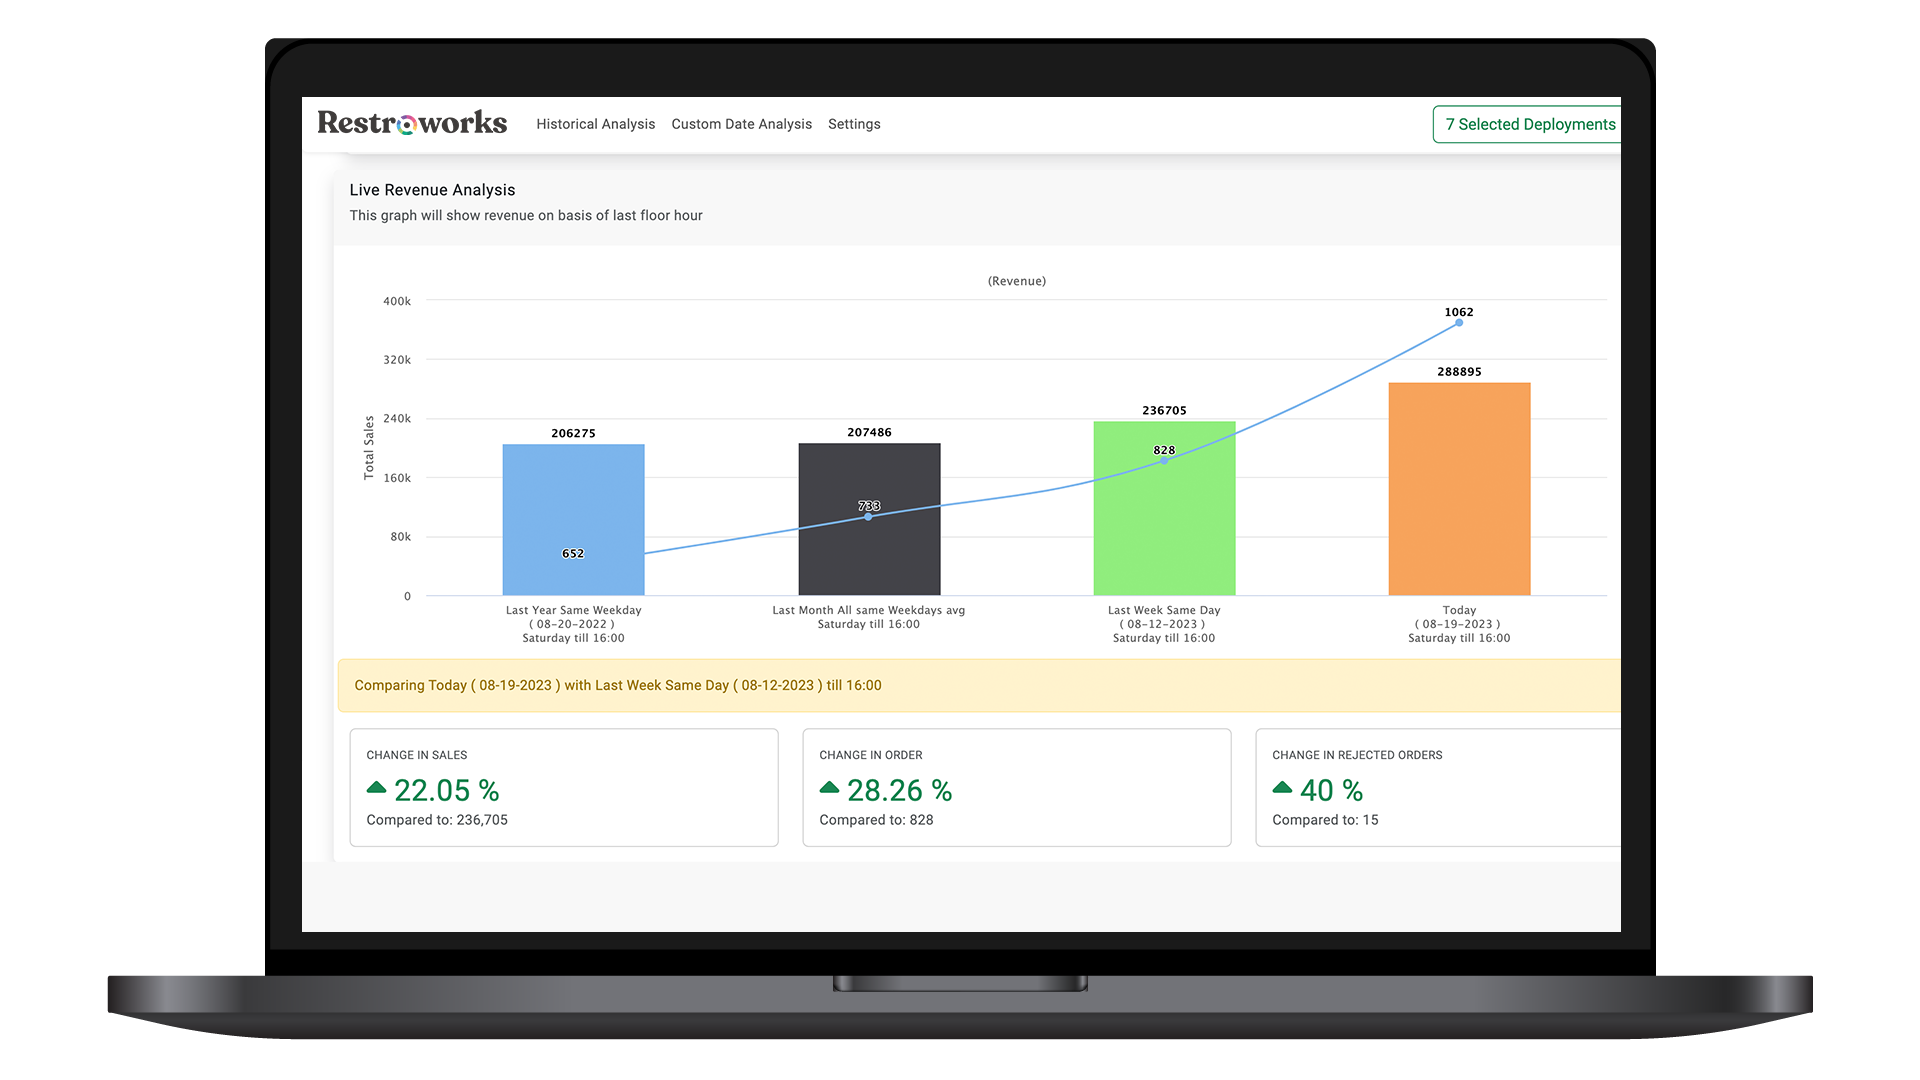Click the (Revenue) chart title
This screenshot has height=1080, width=1920.
pos(1017,281)
